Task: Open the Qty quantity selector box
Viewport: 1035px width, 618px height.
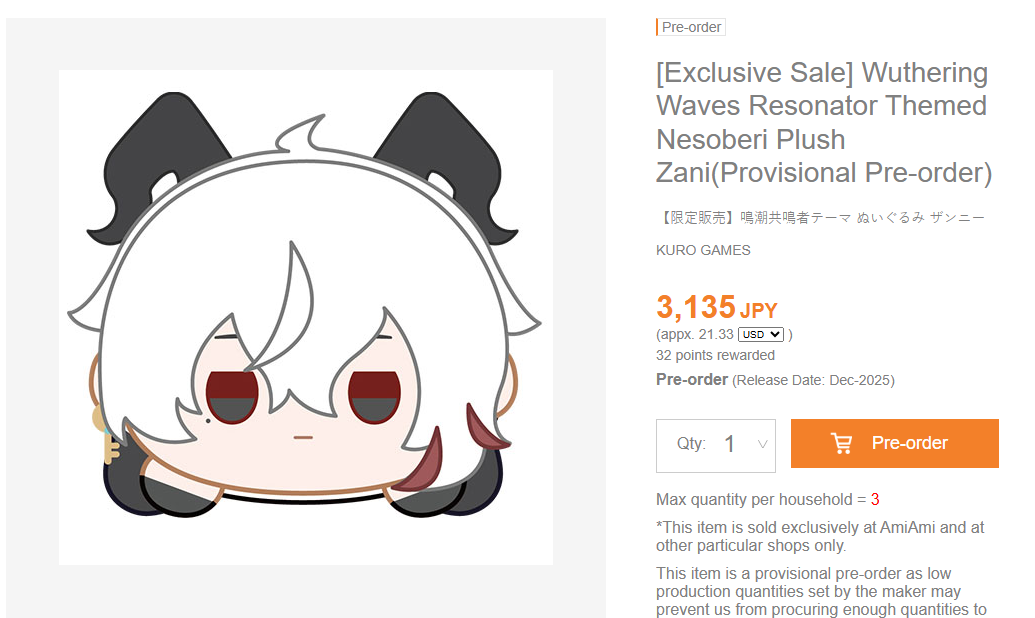Action: [x=716, y=446]
